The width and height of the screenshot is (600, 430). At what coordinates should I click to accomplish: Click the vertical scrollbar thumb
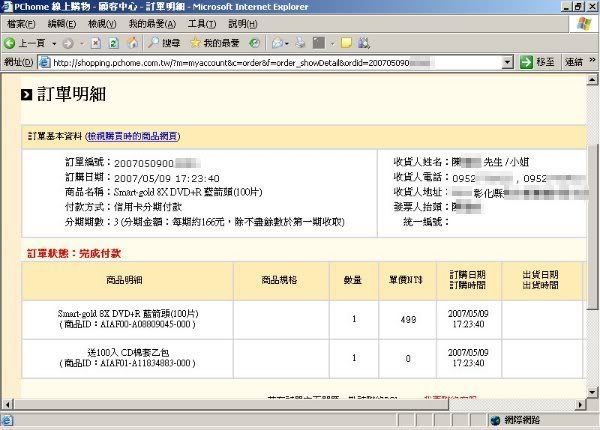(x=592, y=227)
